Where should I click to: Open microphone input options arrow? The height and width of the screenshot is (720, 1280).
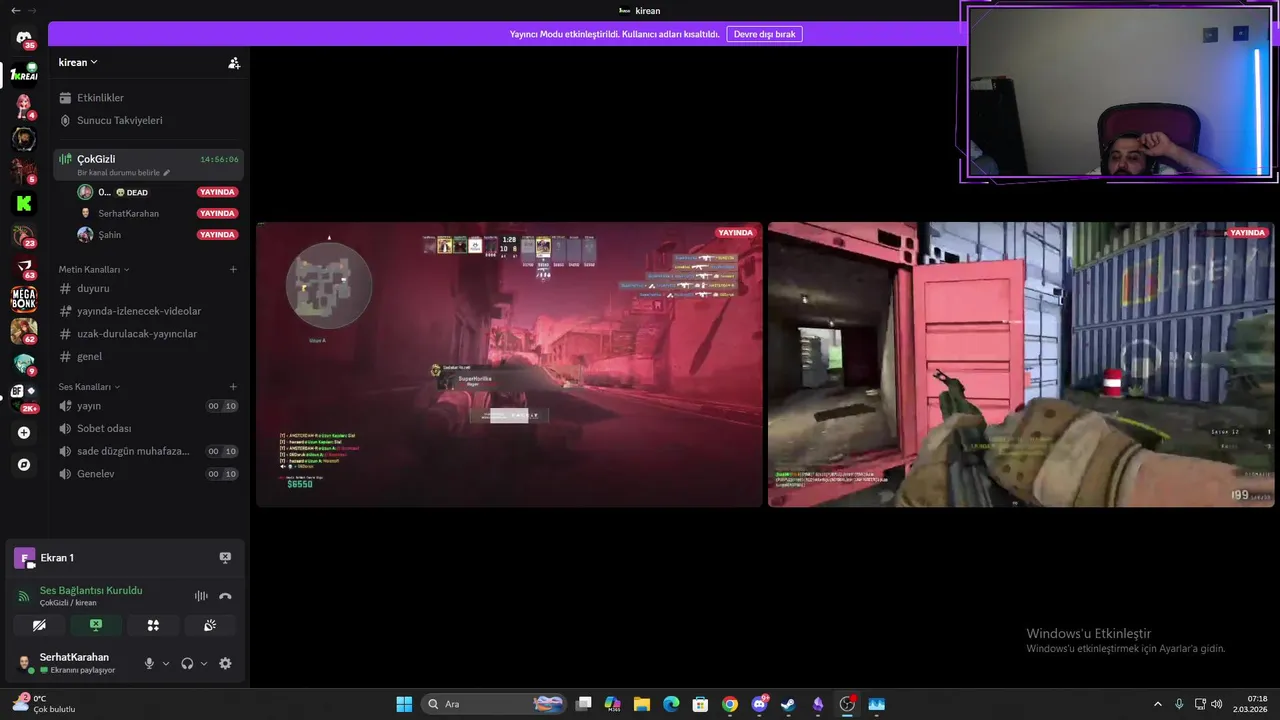pos(166,663)
